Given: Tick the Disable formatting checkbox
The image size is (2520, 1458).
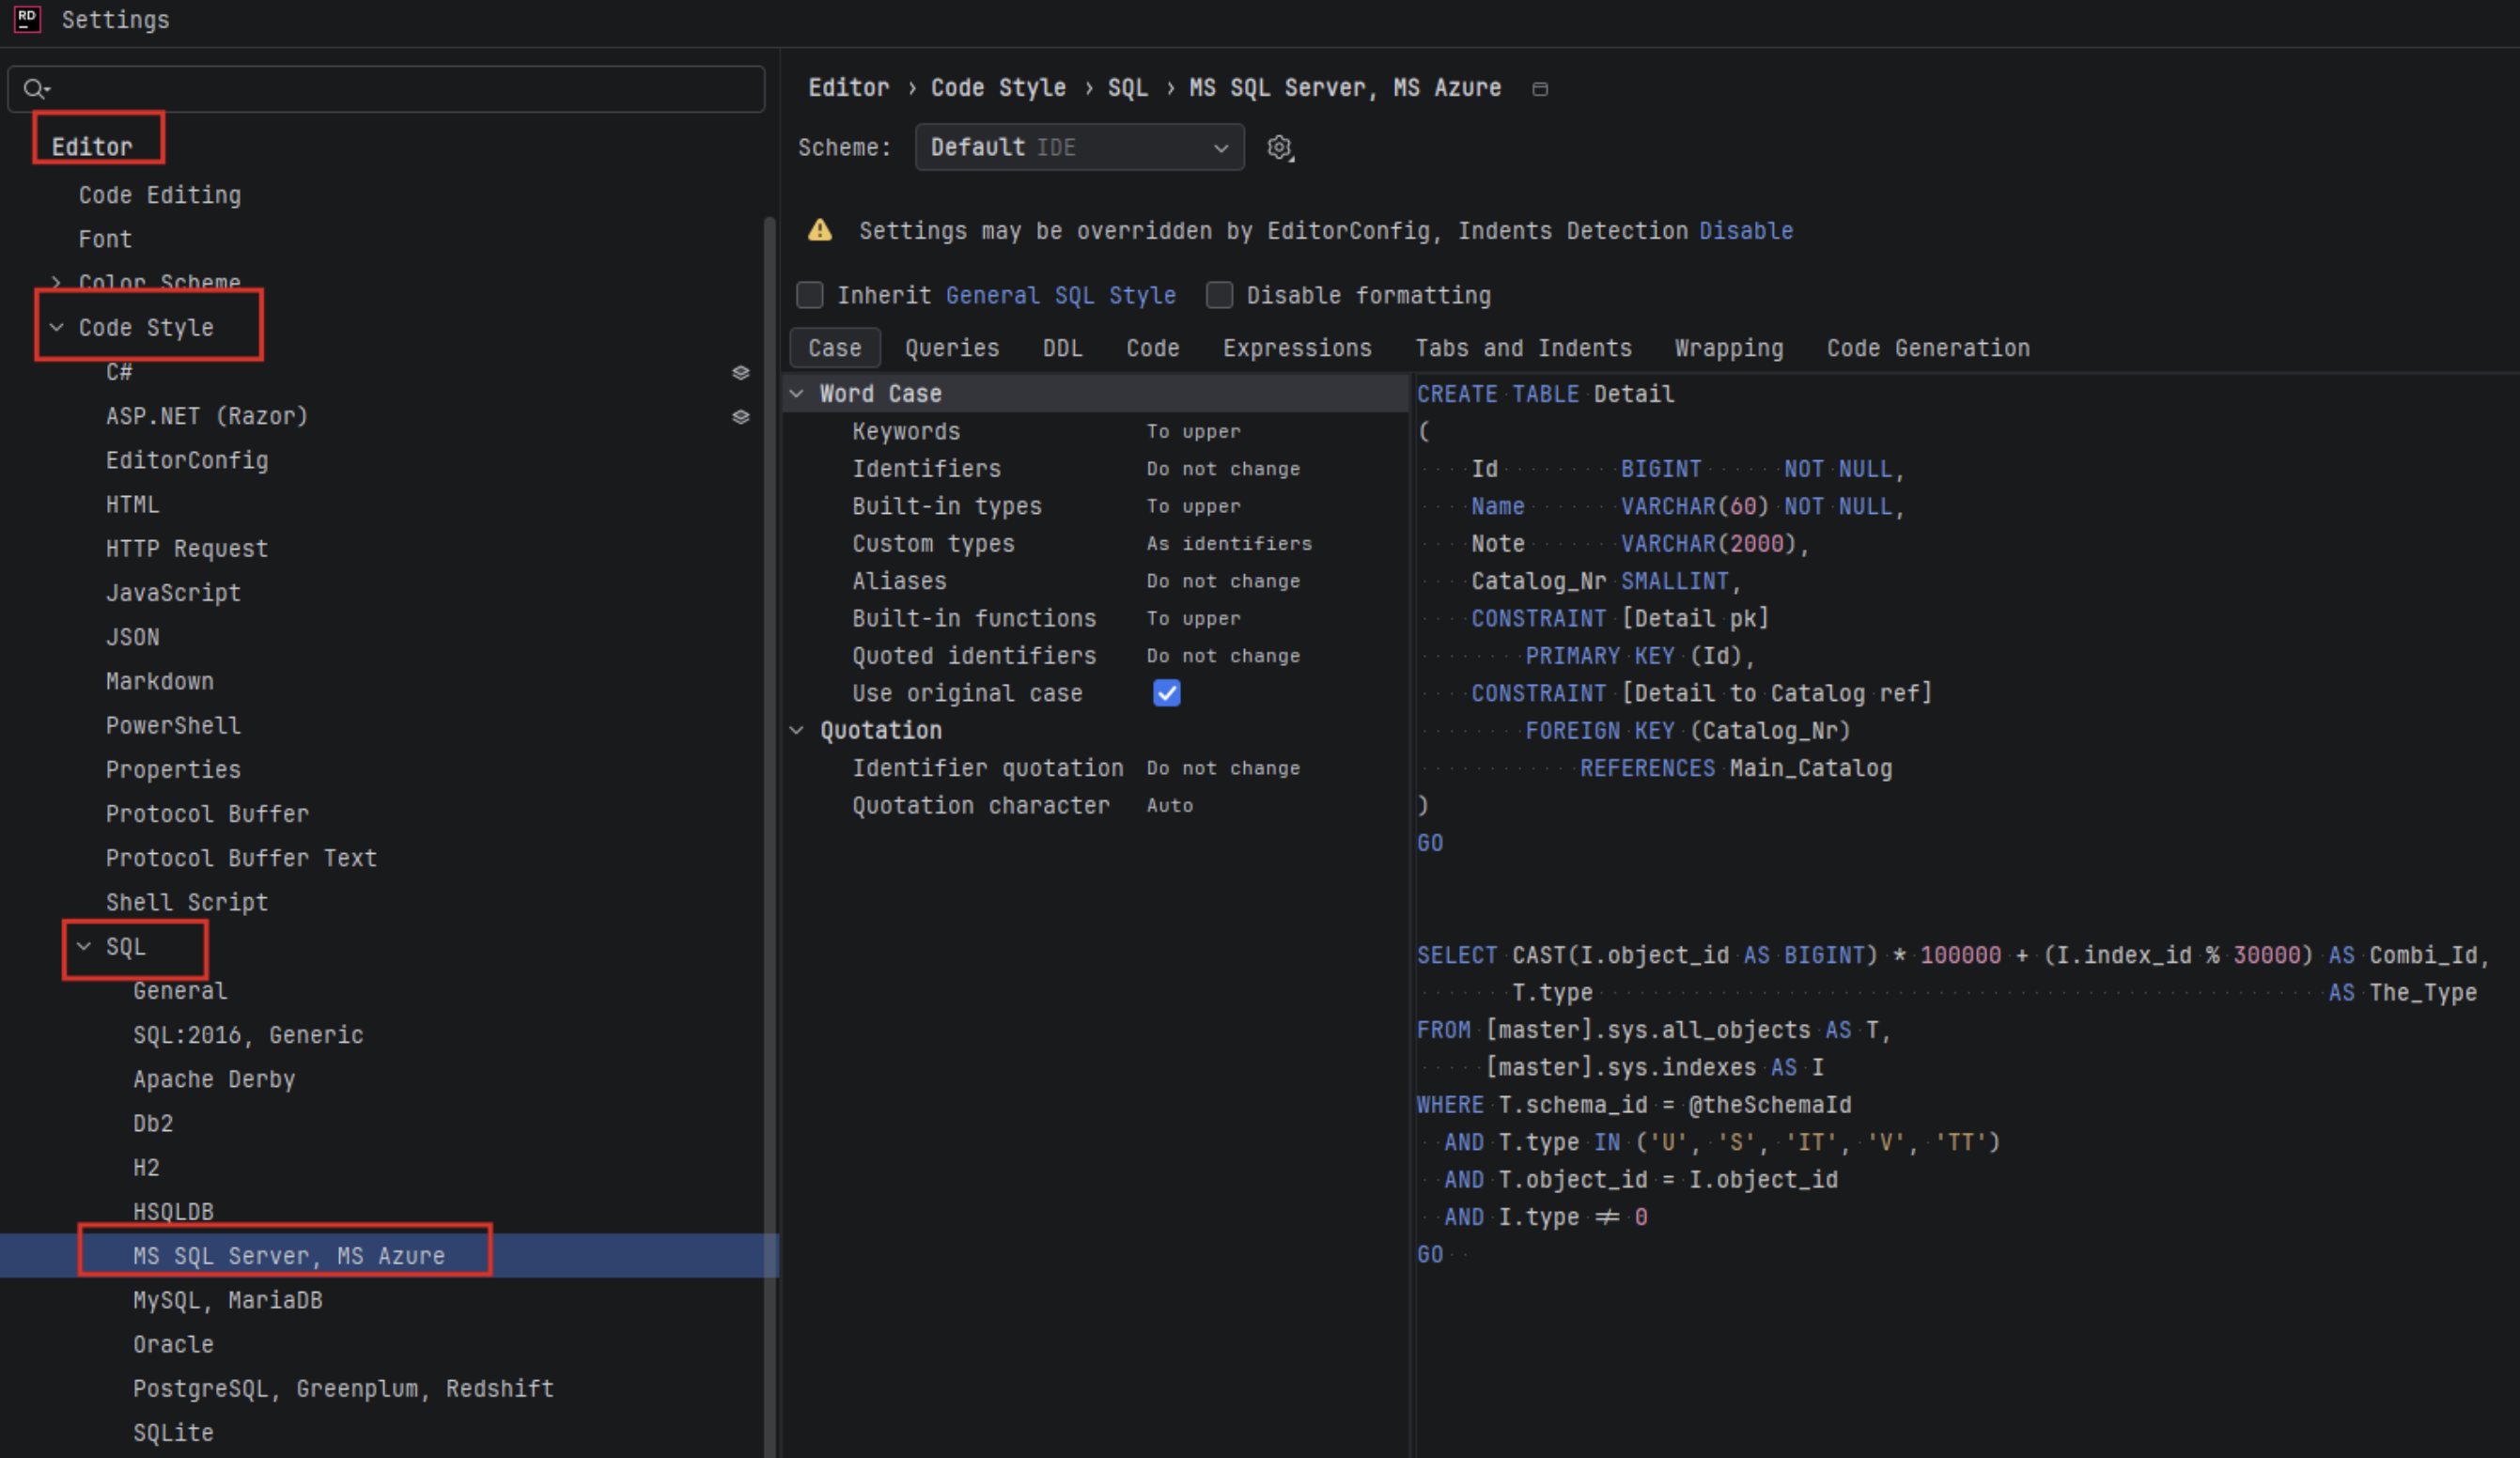Looking at the screenshot, I should (x=1219, y=295).
